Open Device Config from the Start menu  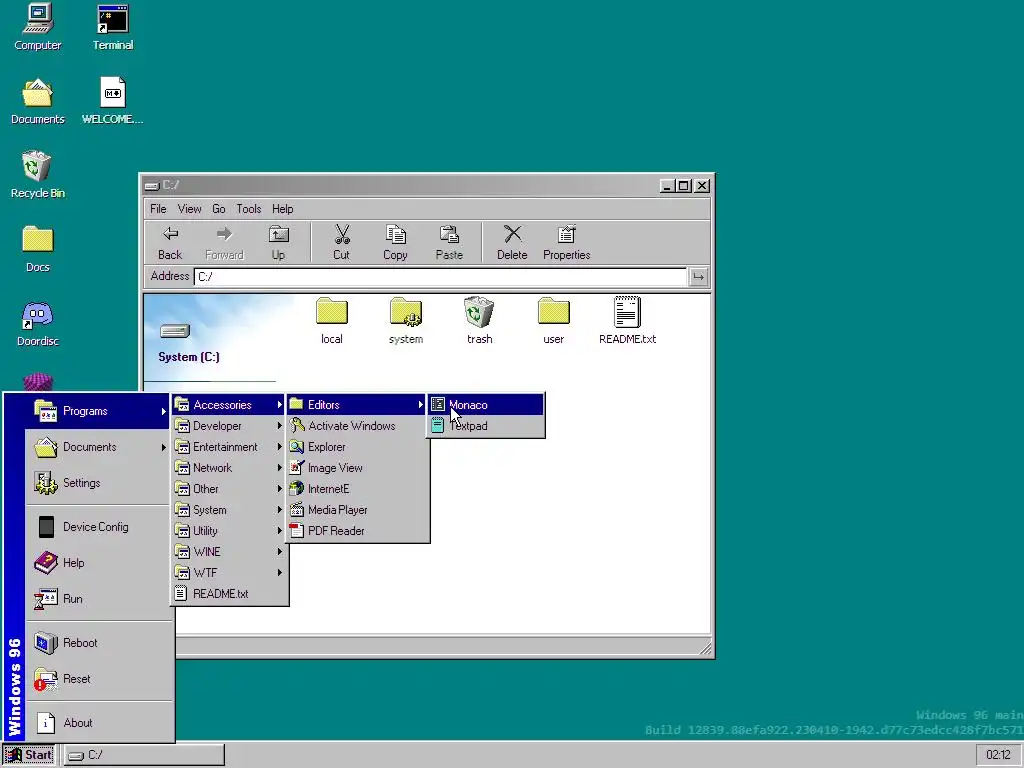(x=99, y=526)
